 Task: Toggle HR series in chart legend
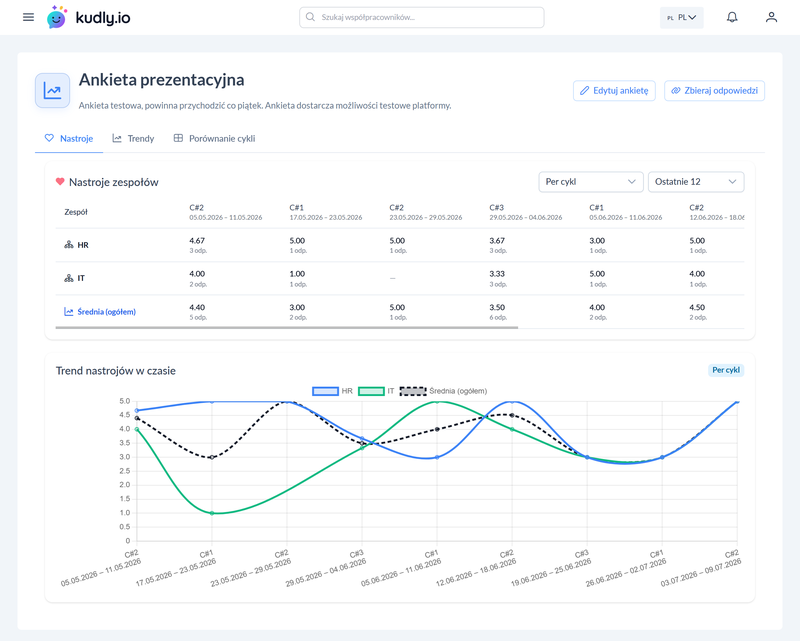333,391
